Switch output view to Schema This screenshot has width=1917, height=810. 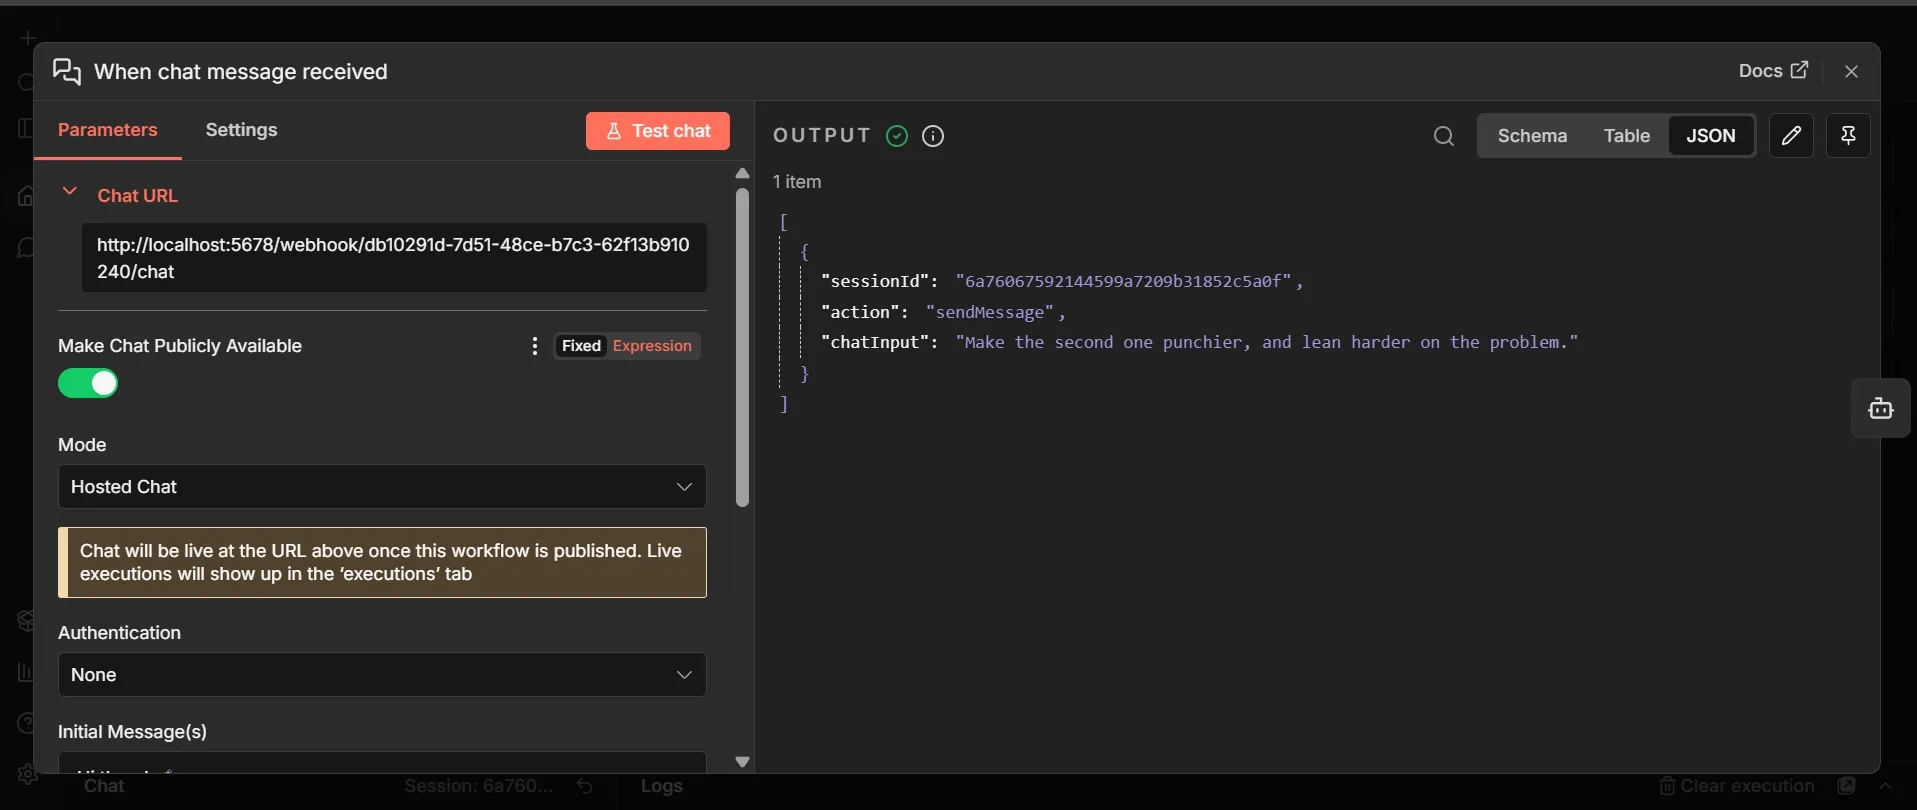point(1532,136)
